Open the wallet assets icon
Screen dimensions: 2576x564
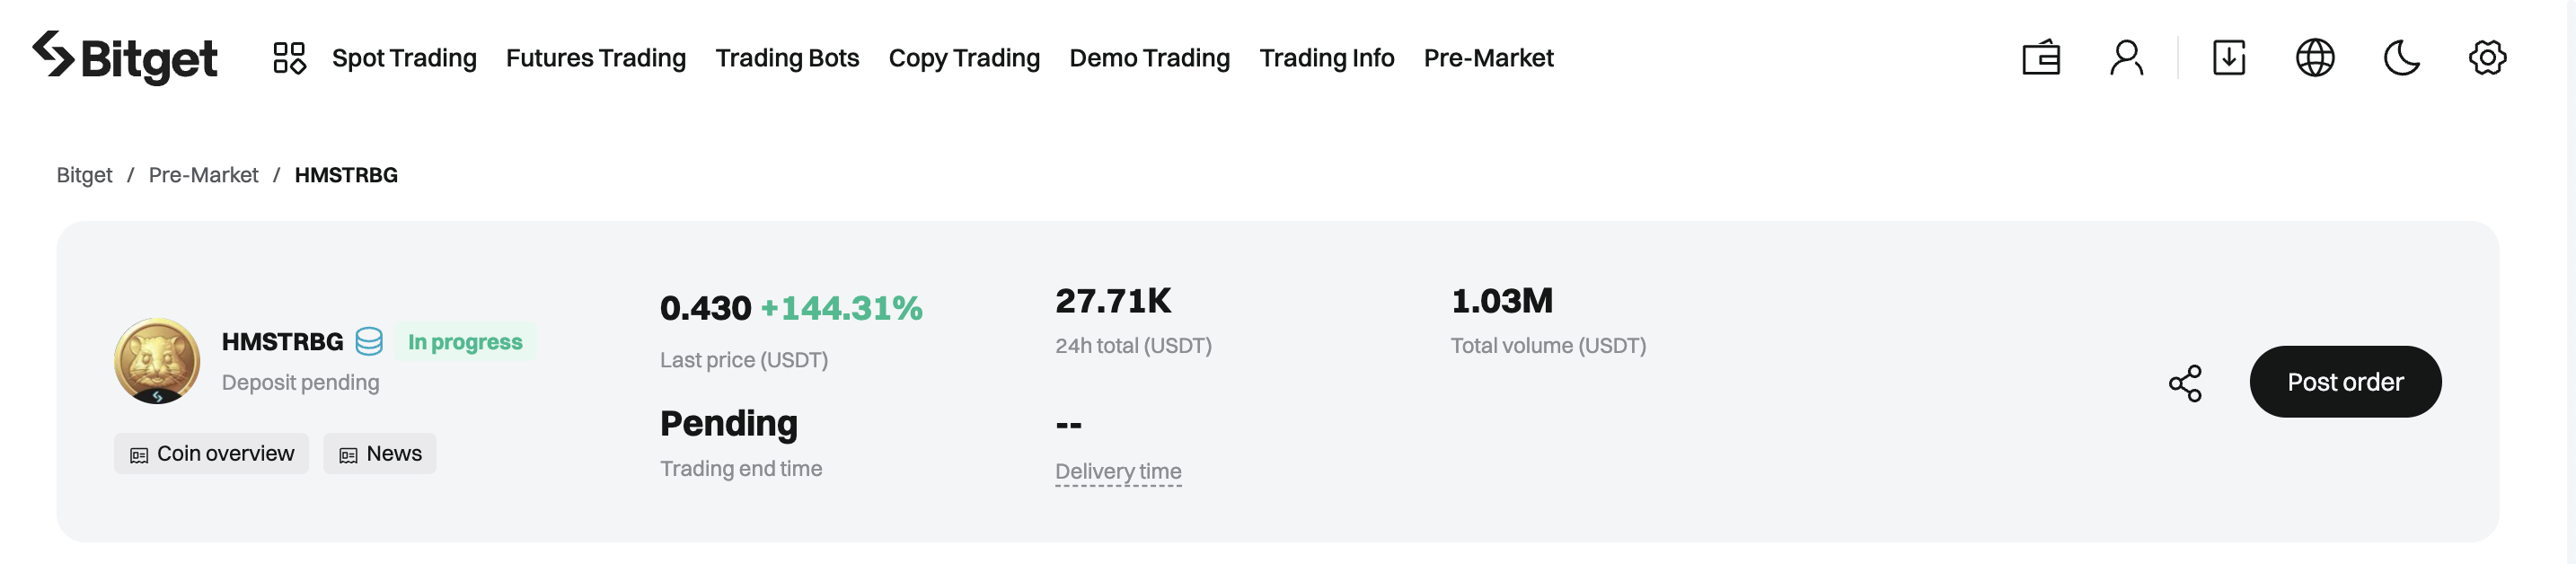click(2040, 58)
